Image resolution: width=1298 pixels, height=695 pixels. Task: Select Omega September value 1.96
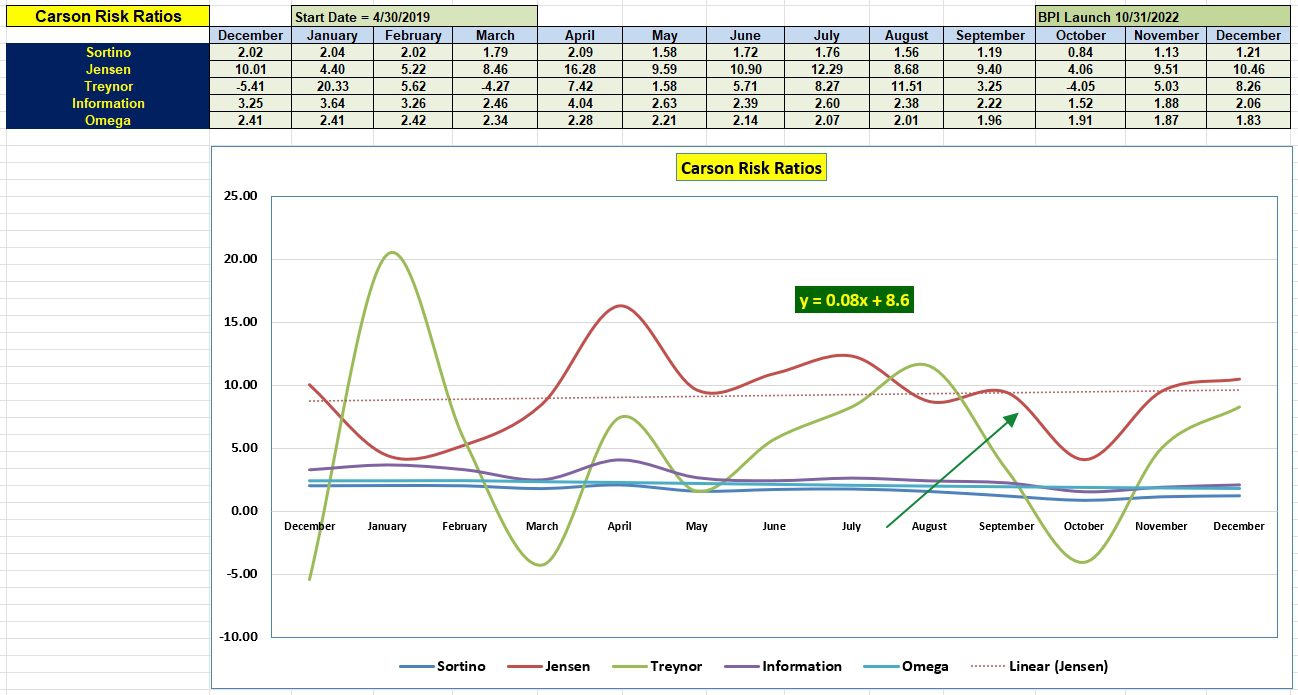991,120
